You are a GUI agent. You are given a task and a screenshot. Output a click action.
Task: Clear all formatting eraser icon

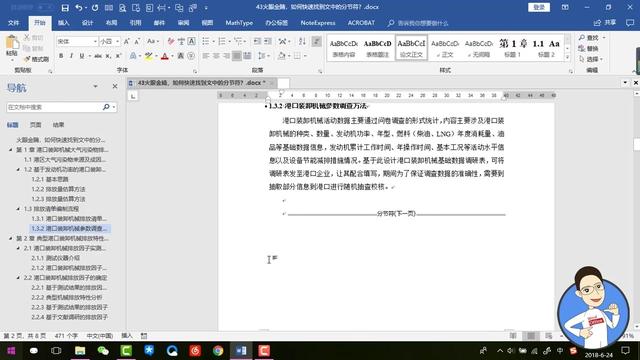[x=171, y=41]
